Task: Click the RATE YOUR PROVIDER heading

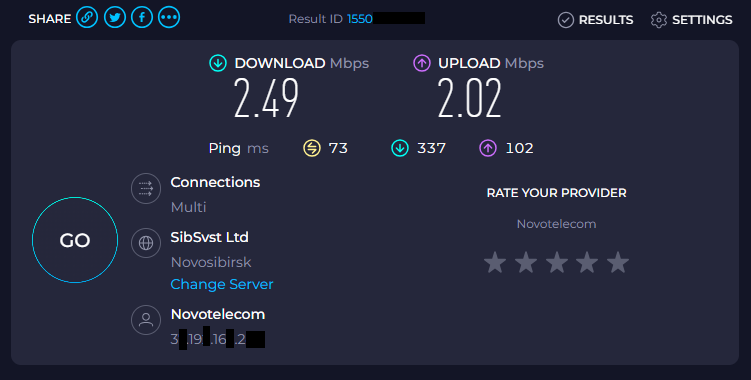Action: (557, 193)
